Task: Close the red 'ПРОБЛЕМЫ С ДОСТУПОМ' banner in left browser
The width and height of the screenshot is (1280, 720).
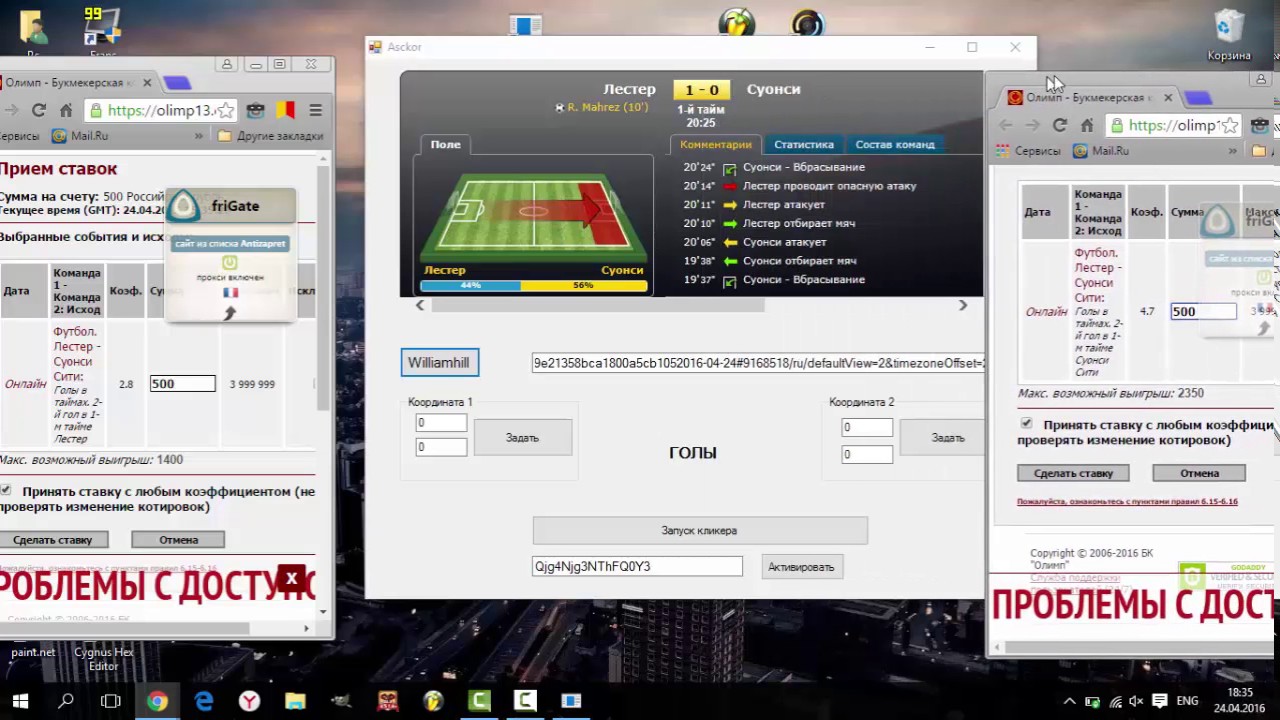Action: click(x=291, y=578)
